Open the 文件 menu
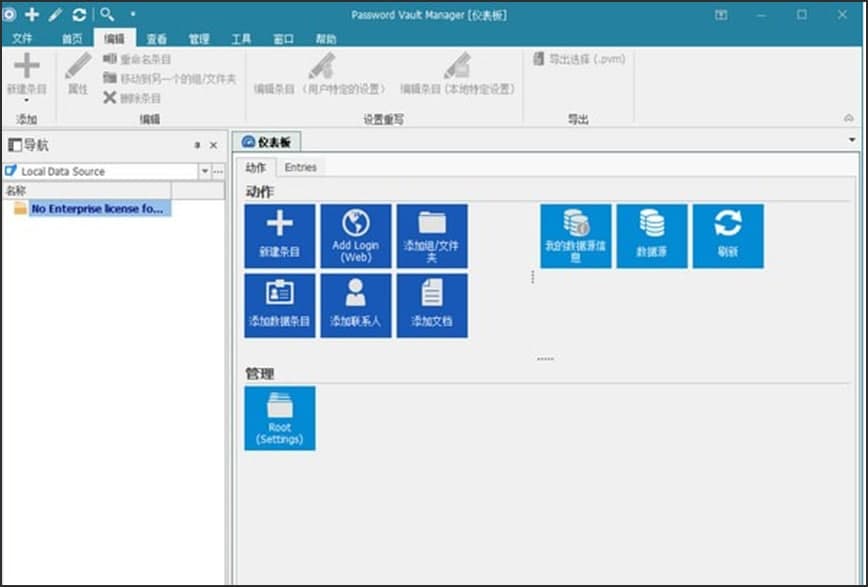The height and width of the screenshot is (587, 868). 22,39
